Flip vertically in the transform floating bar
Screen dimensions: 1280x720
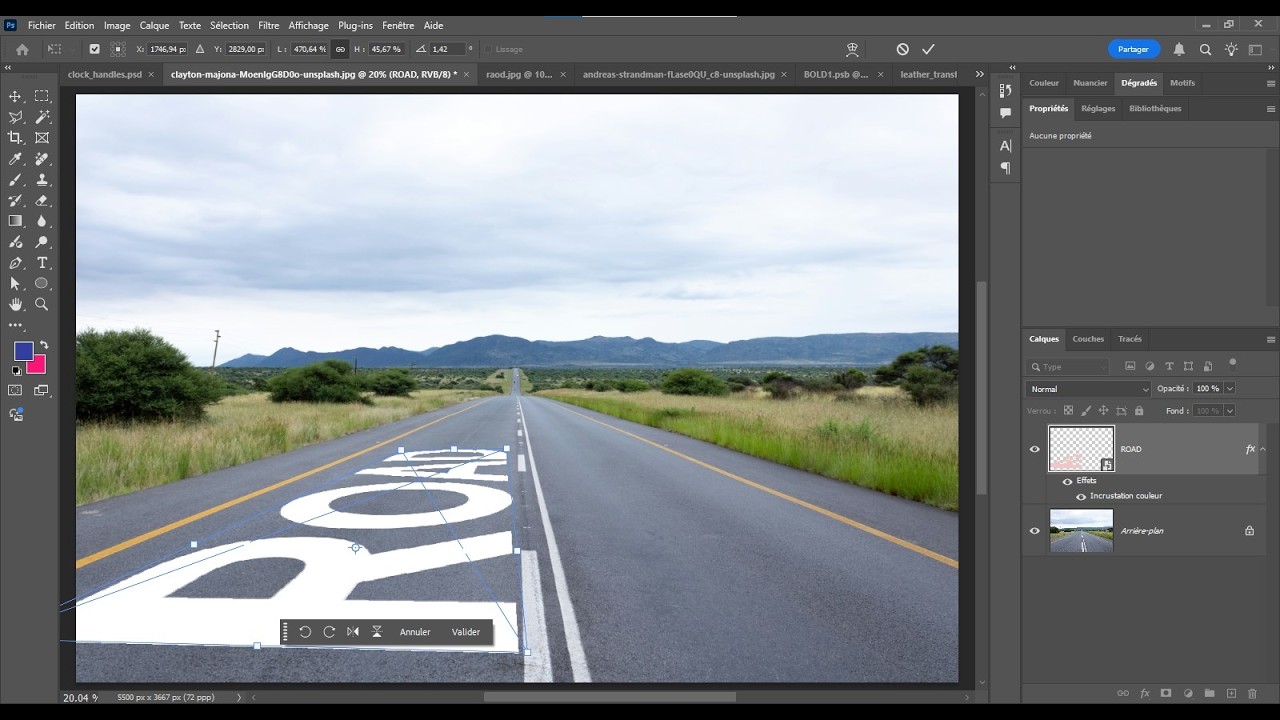(377, 632)
